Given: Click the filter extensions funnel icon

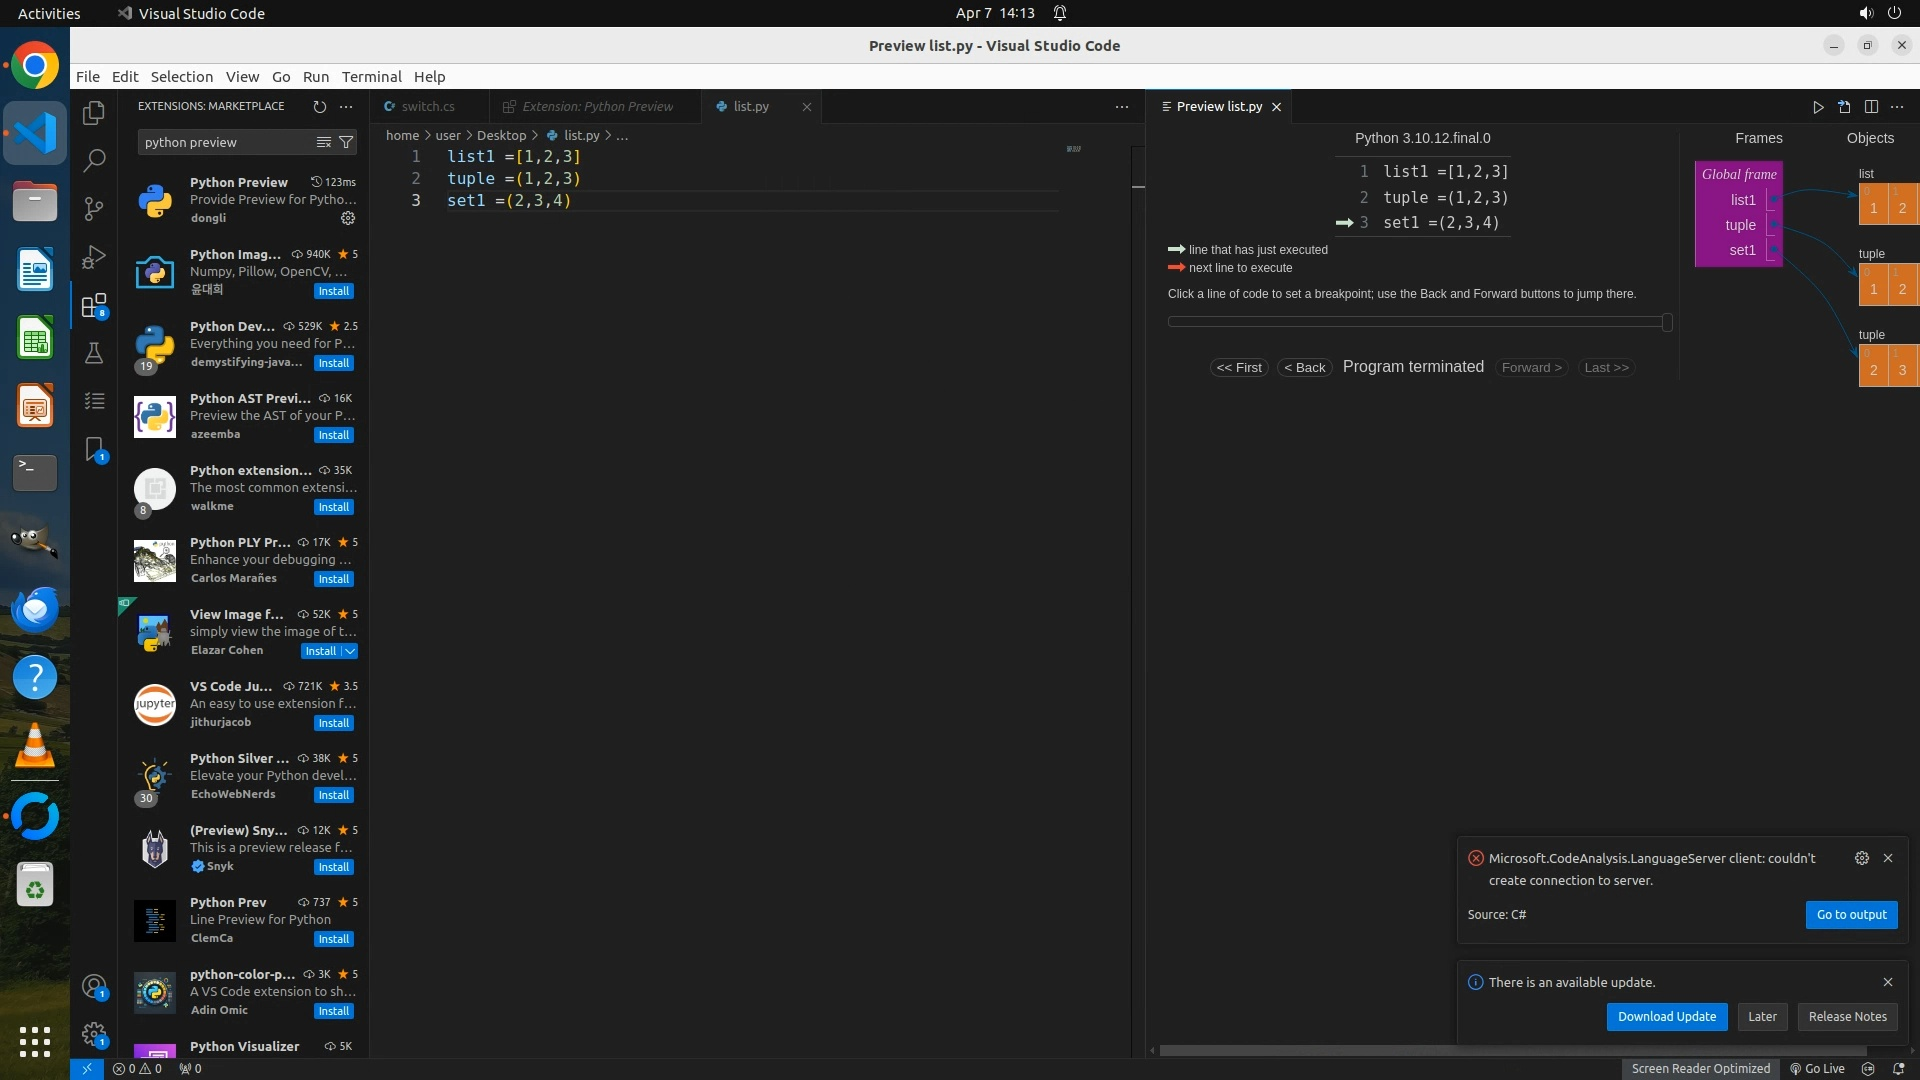Looking at the screenshot, I should tap(346, 142).
